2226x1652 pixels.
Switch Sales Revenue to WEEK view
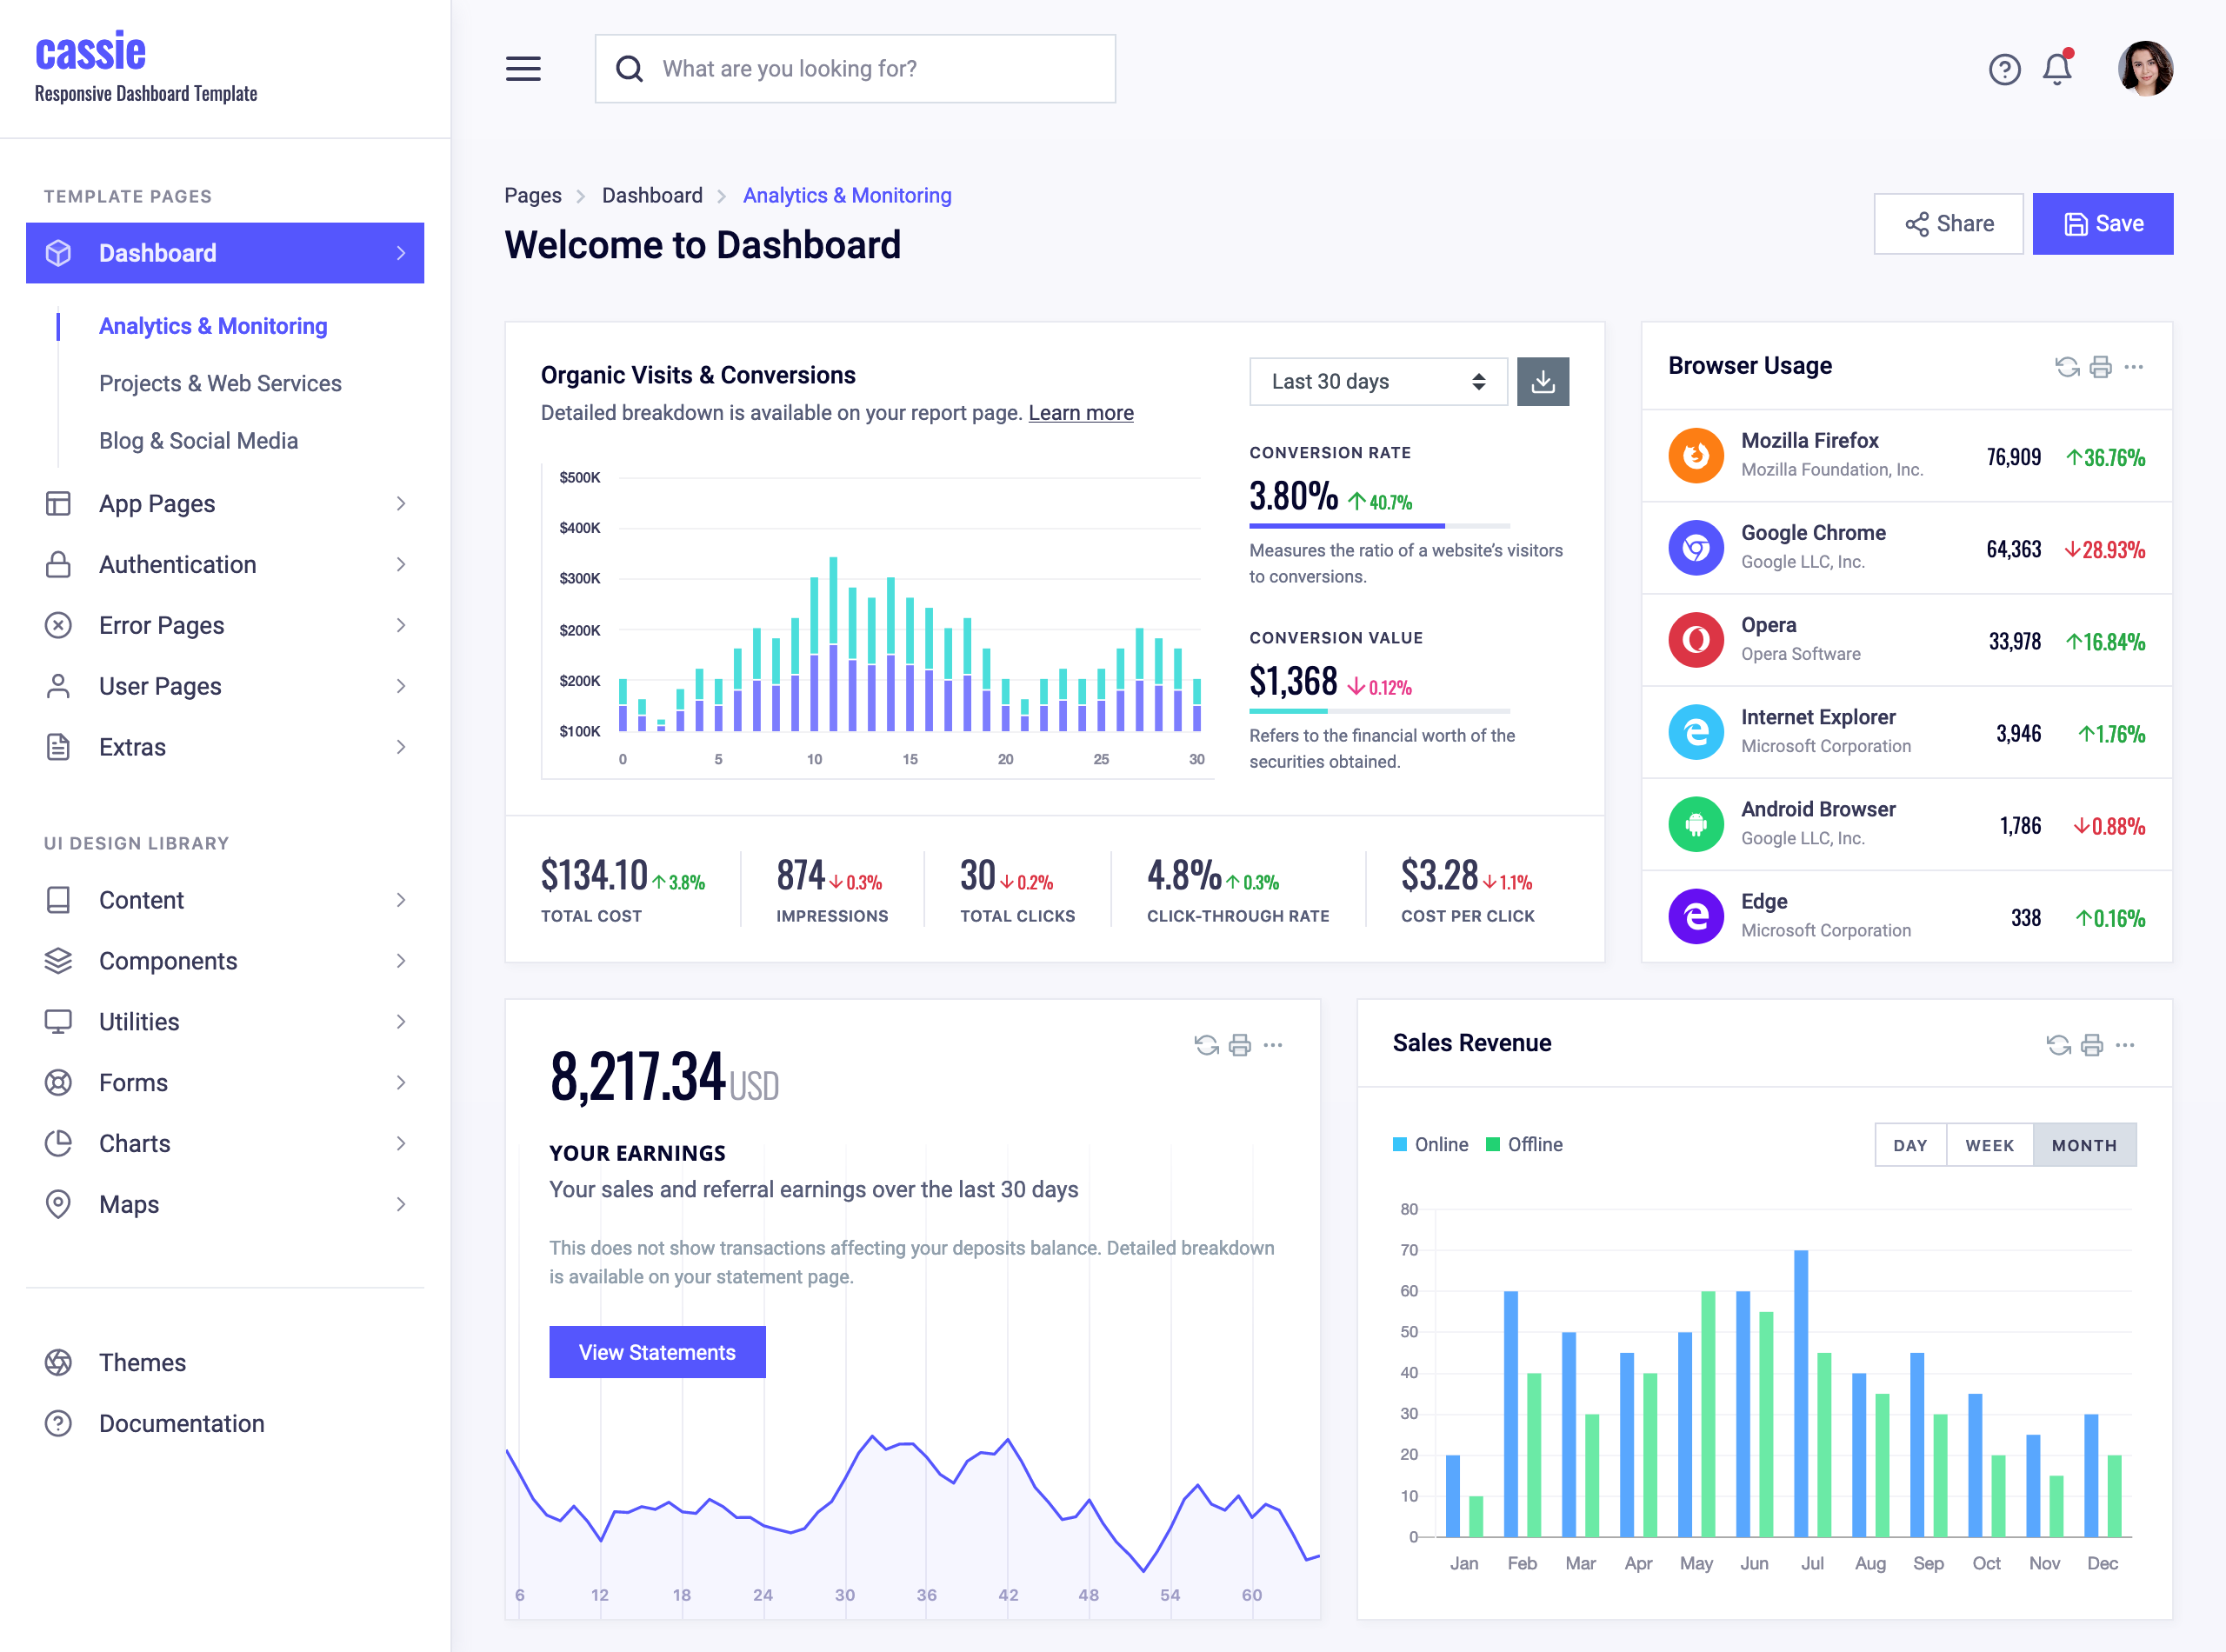pyautogui.click(x=1989, y=1145)
